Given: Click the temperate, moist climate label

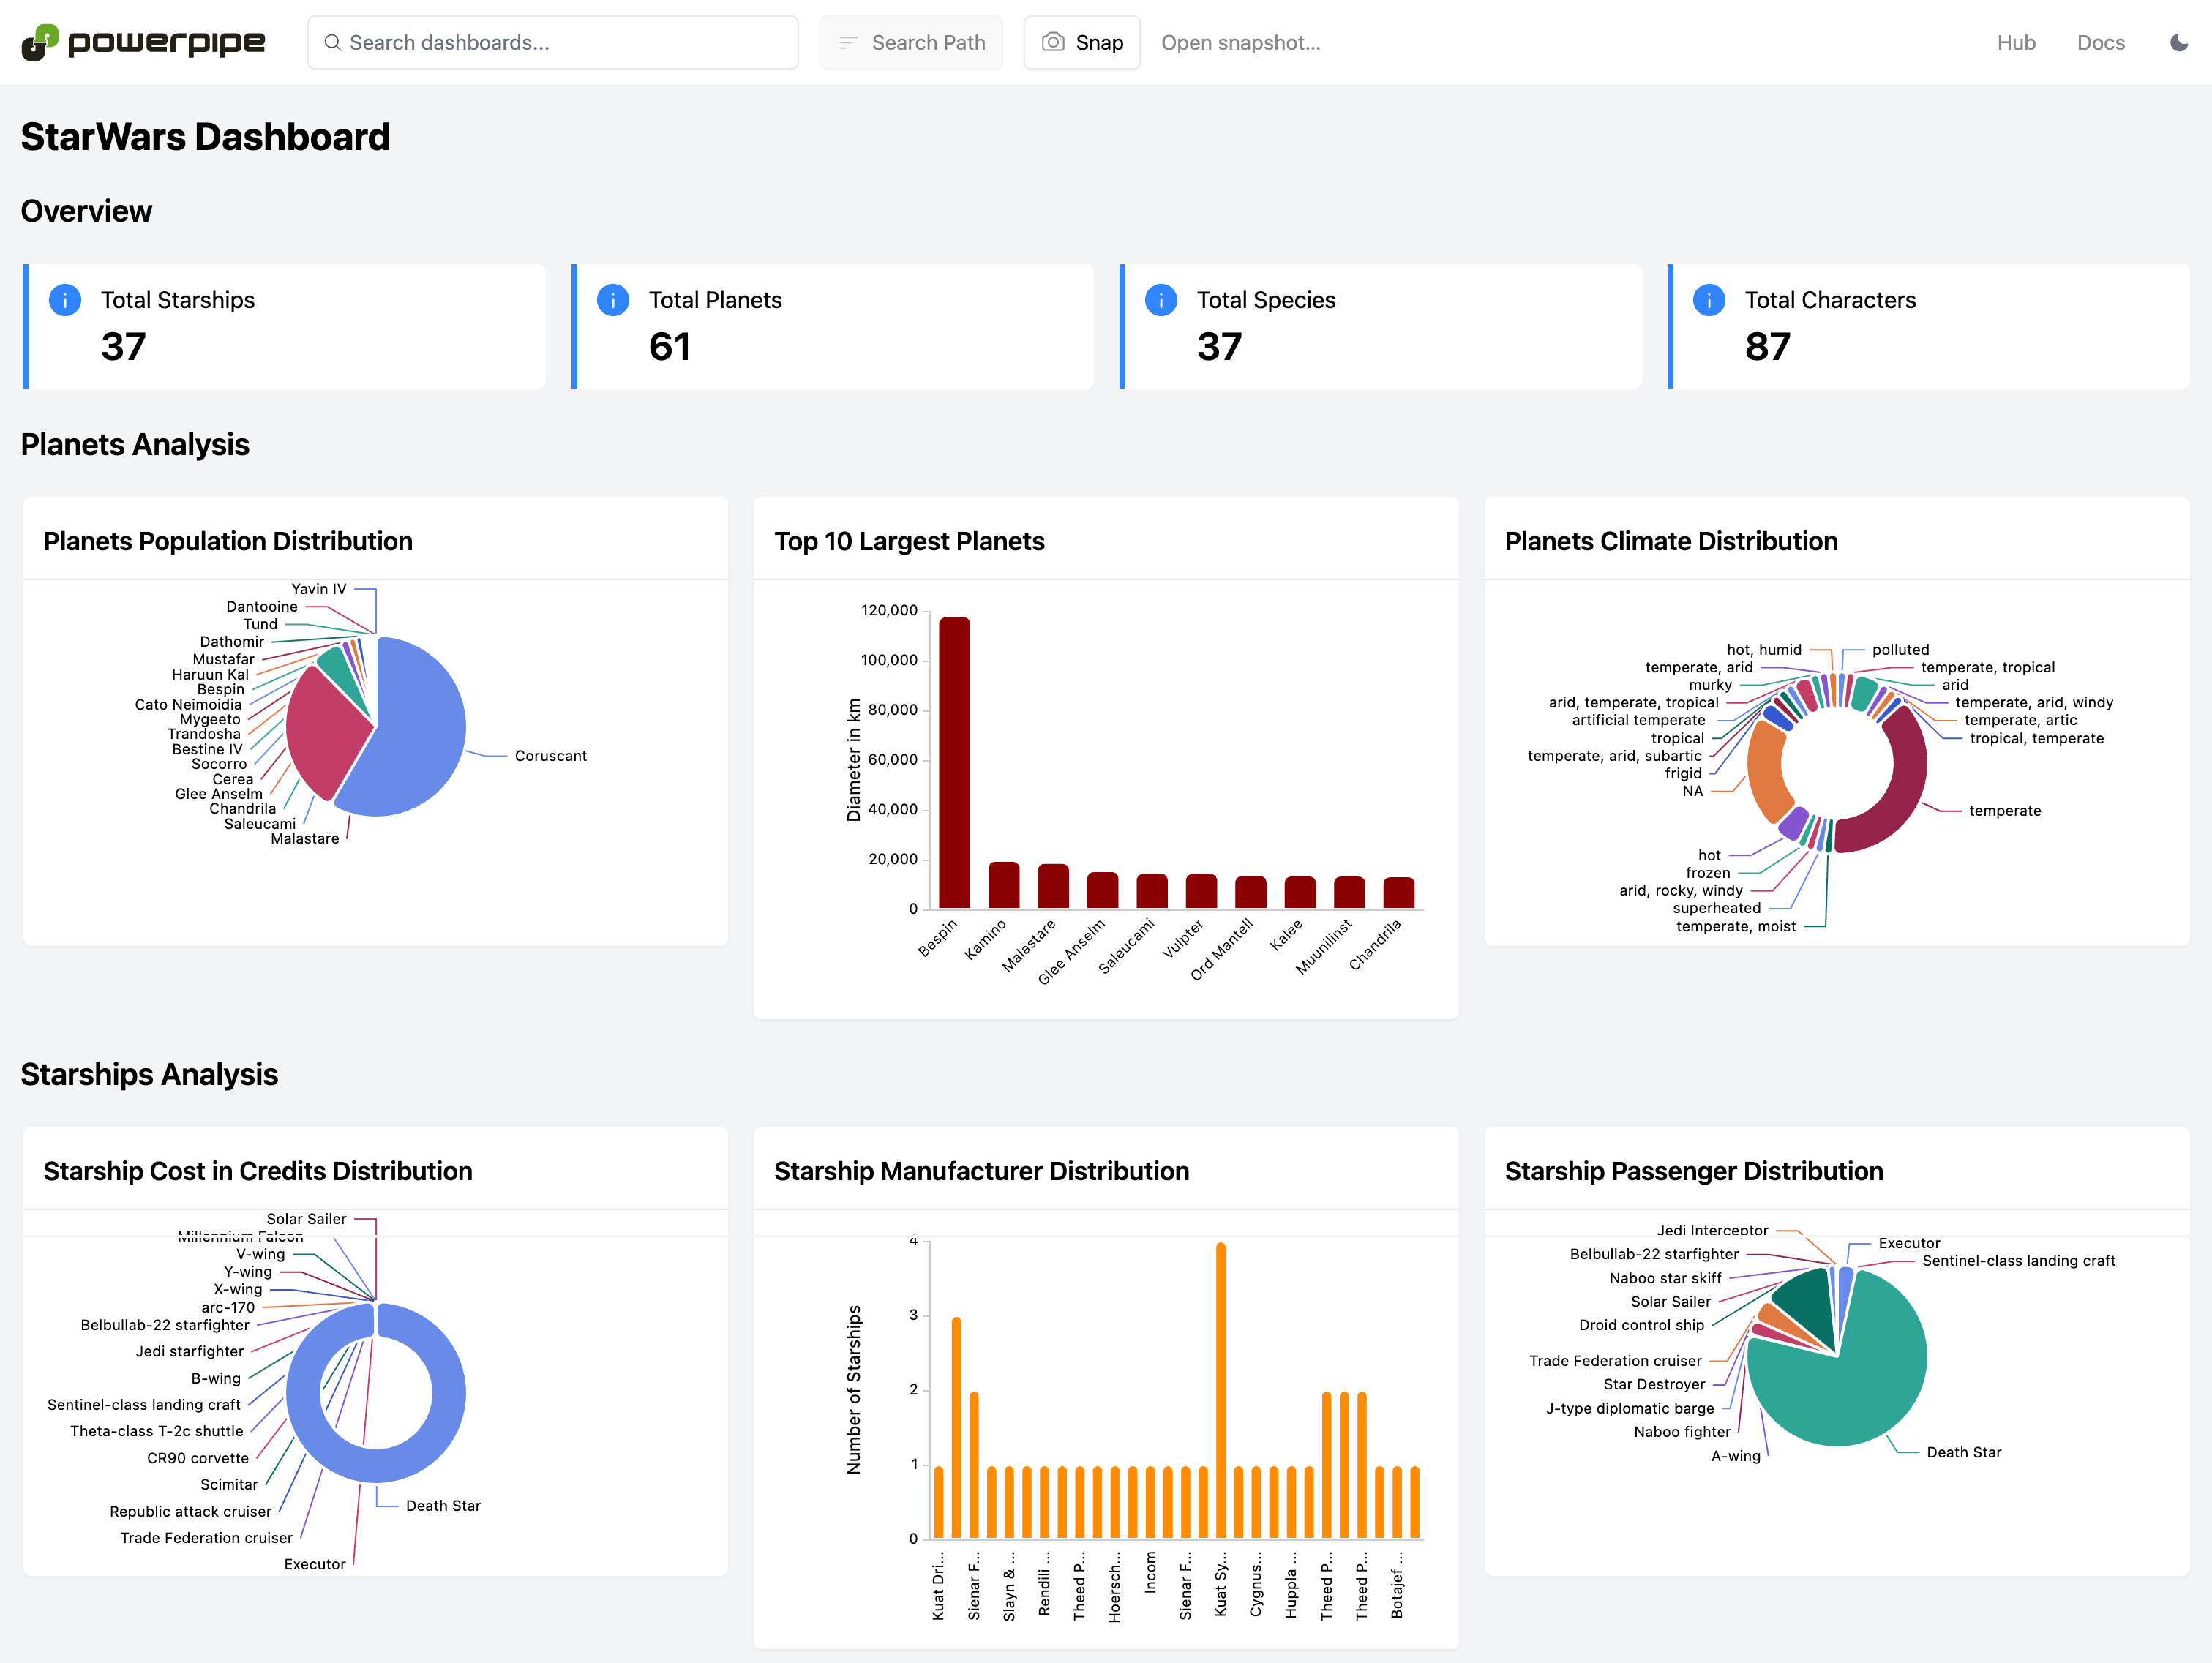Looking at the screenshot, I should click(x=1736, y=927).
